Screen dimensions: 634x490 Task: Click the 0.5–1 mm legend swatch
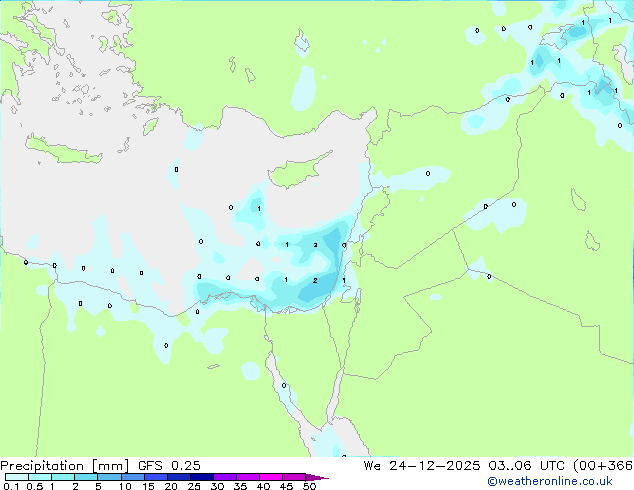coord(40,477)
